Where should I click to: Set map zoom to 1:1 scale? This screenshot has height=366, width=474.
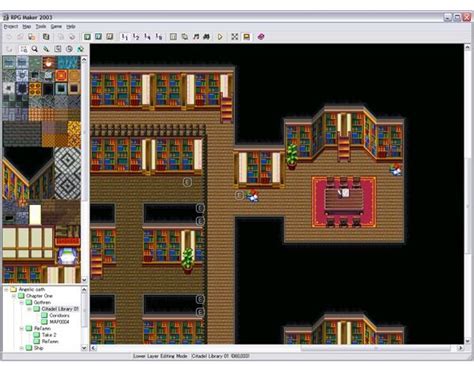[x=125, y=37]
